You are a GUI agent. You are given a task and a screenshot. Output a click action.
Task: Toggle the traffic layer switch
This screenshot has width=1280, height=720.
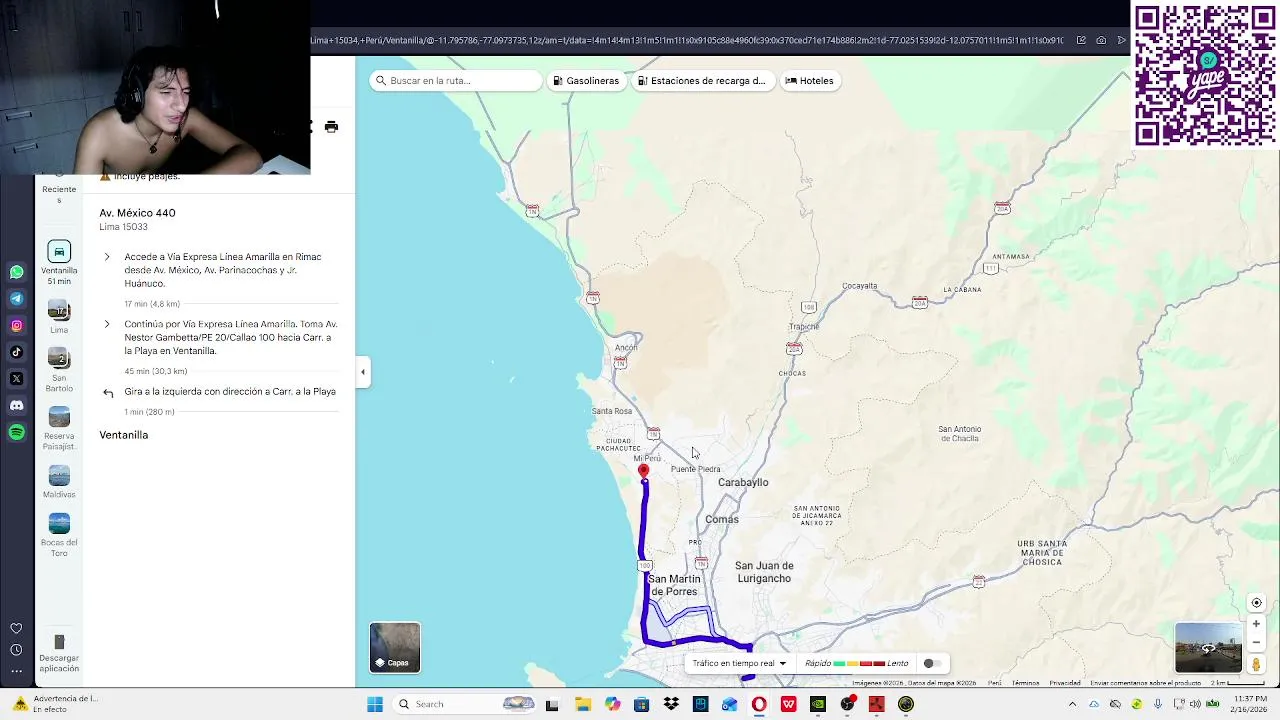(x=931, y=663)
